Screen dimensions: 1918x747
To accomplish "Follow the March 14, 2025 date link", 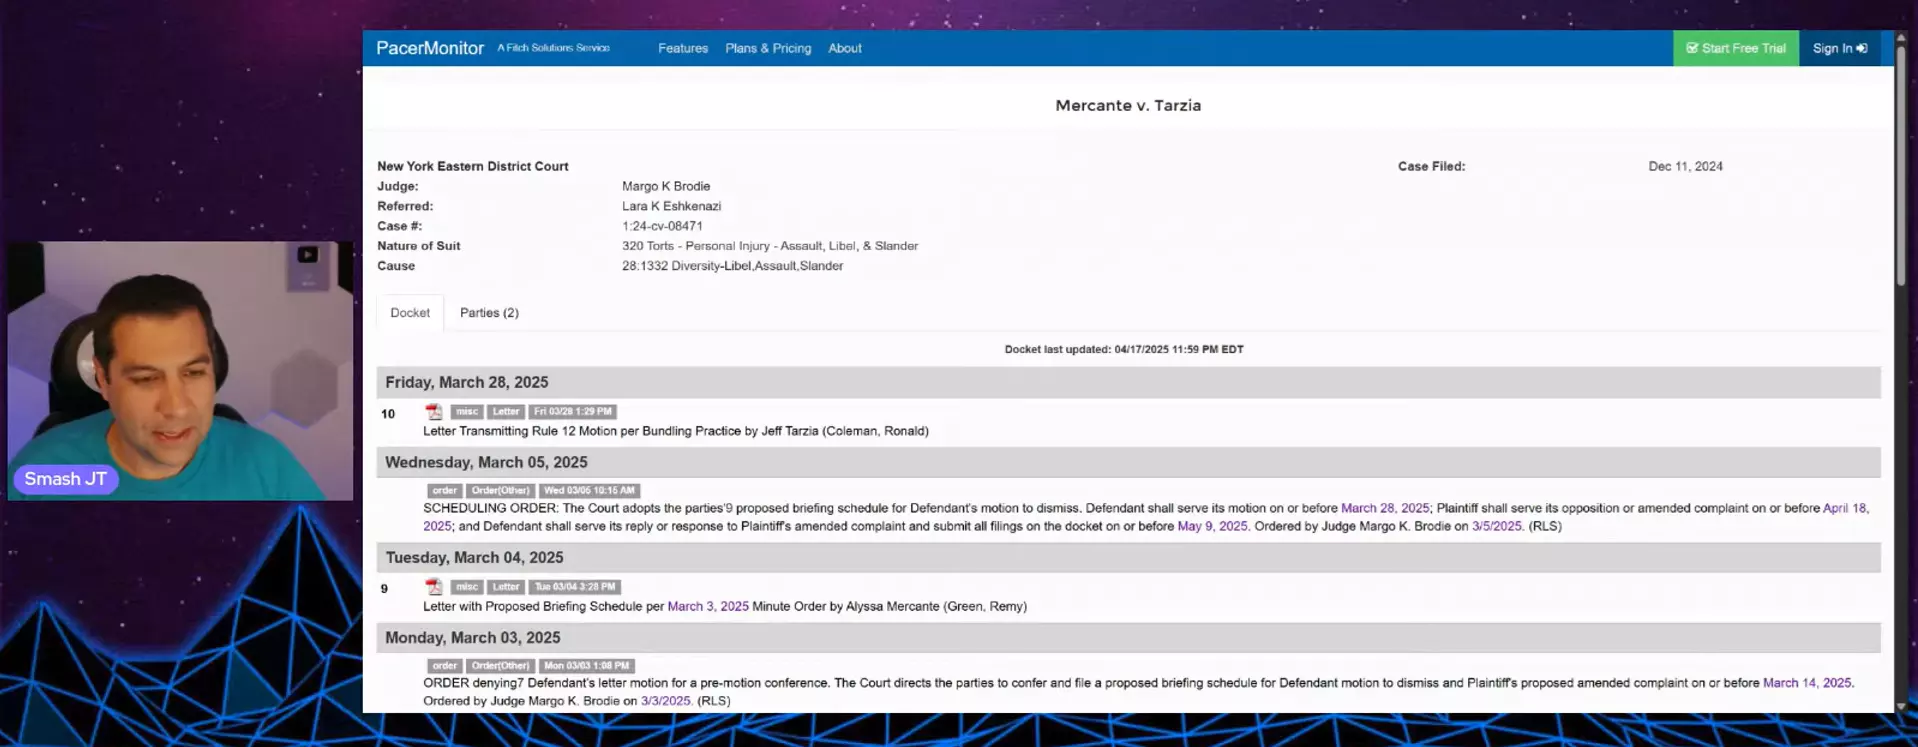I will click(1807, 683).
